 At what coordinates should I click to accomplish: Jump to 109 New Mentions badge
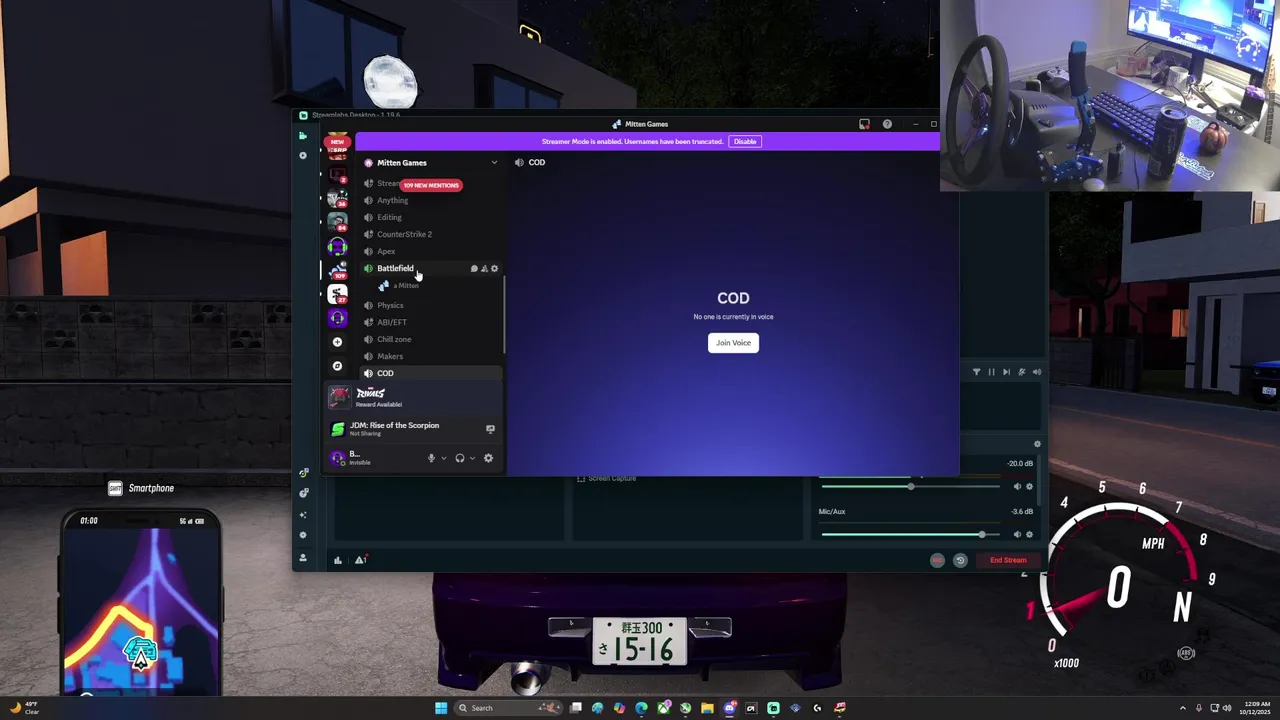tap(431, 185)
